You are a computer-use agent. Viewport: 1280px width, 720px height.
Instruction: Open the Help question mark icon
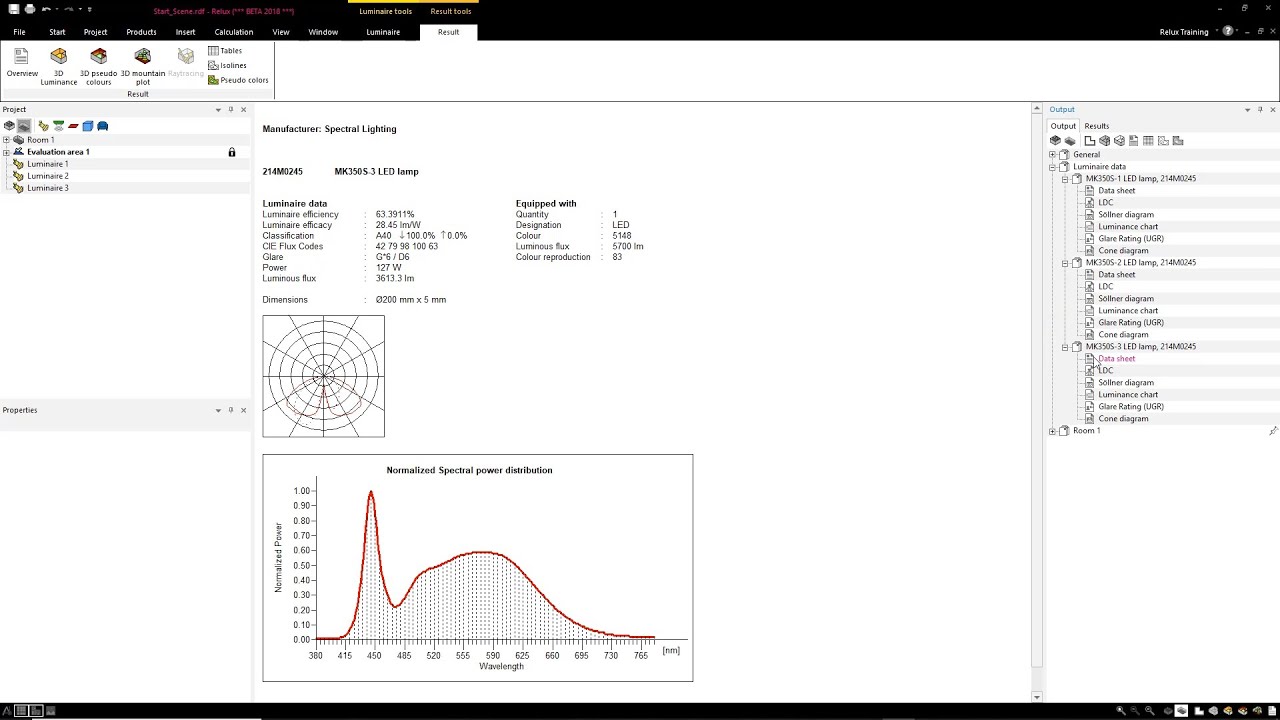pyautogui.click(x=1228, y=32)
